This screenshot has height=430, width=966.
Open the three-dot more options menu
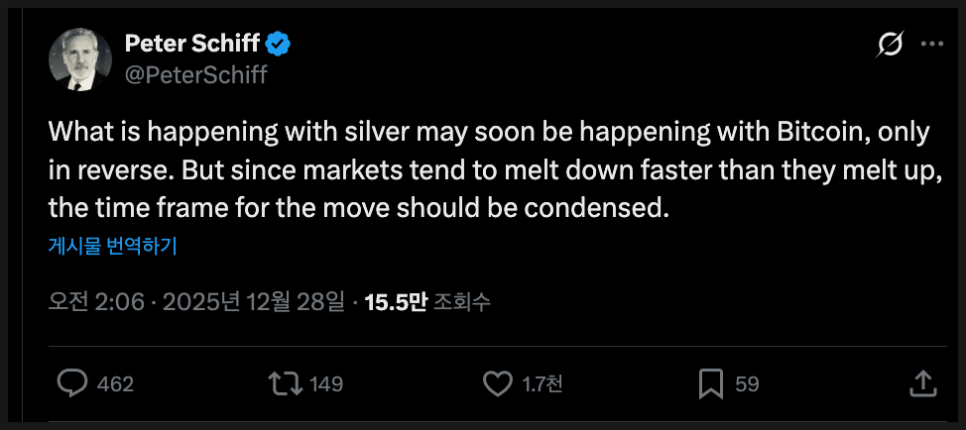[x=931, y=45]
